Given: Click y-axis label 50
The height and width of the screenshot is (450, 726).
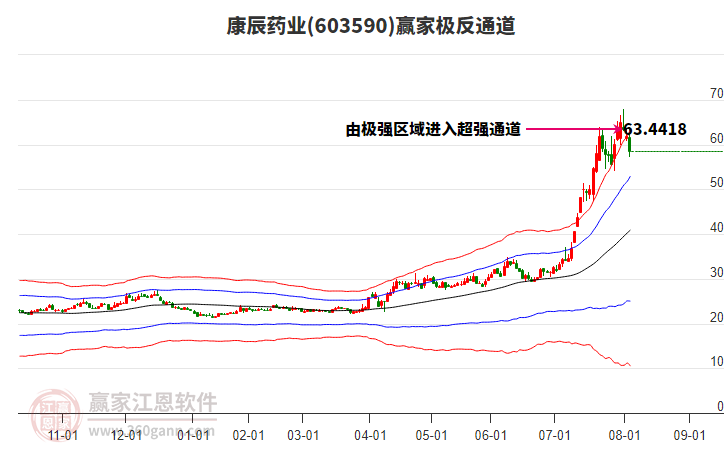Looking at the screenshot, I should [717, 183].
